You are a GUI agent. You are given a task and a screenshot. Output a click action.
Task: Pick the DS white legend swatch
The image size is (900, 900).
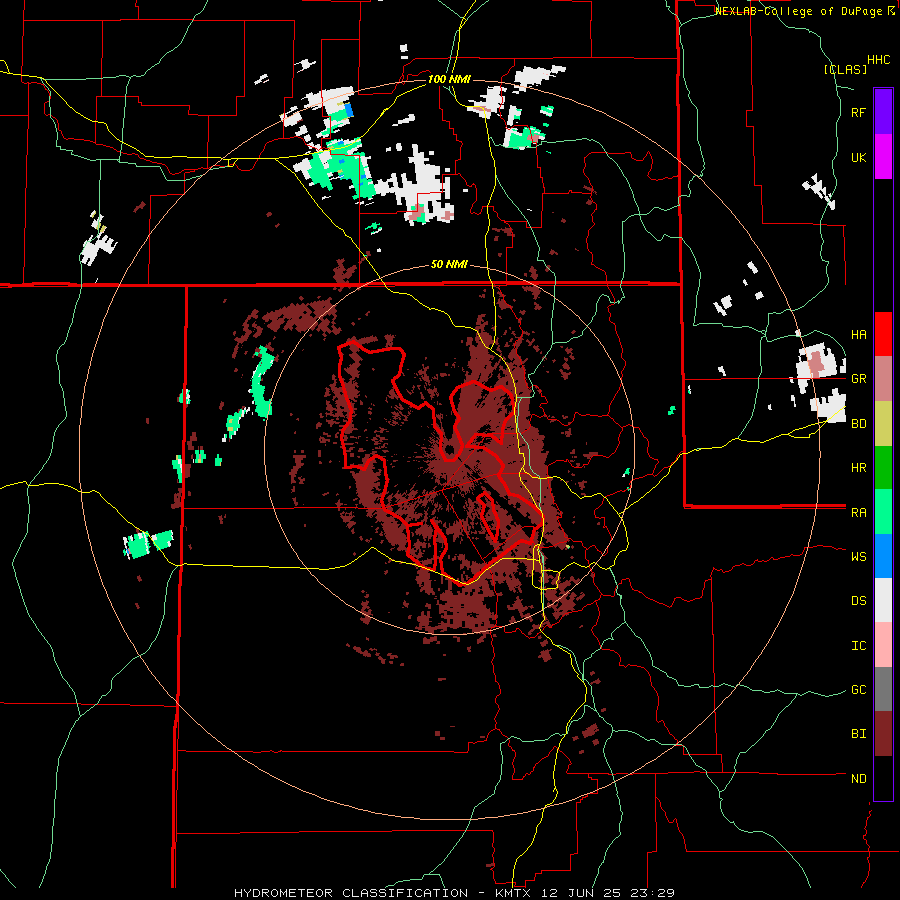click(883, 600)
